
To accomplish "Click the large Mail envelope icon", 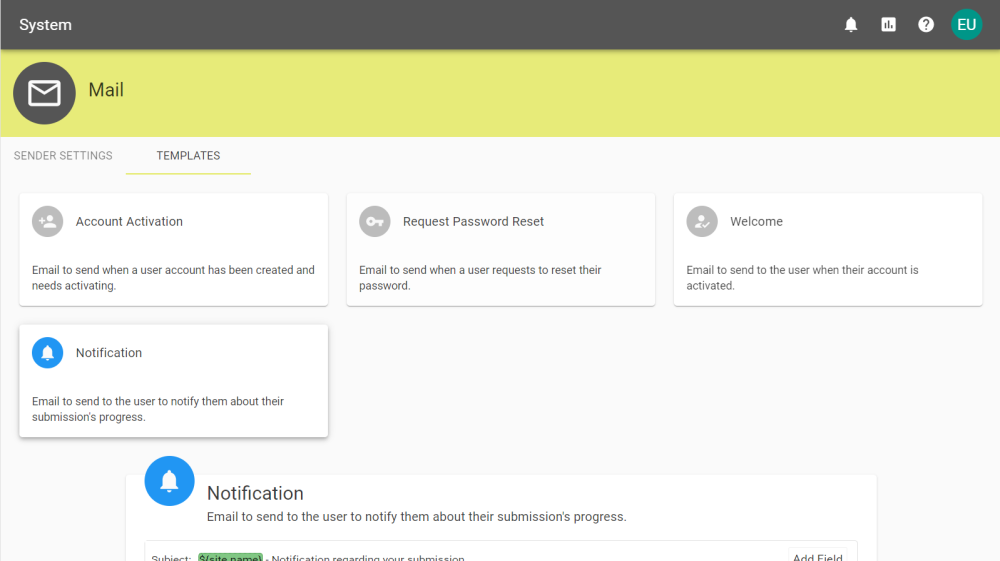I will pyautogui.click(x=44, y=93).
